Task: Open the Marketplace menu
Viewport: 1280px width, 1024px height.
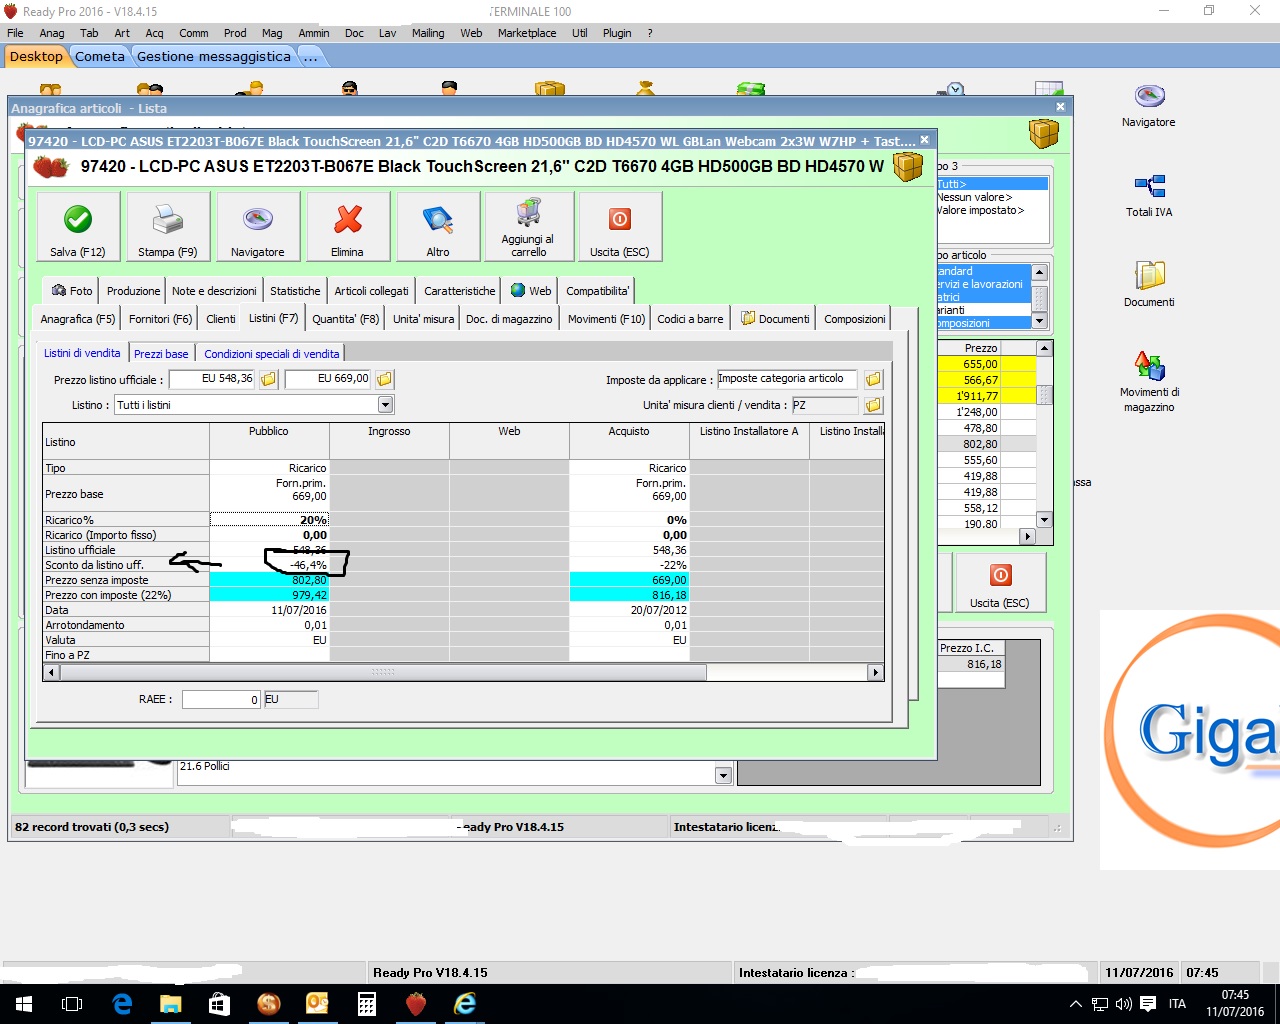Action: click(527, 33)
